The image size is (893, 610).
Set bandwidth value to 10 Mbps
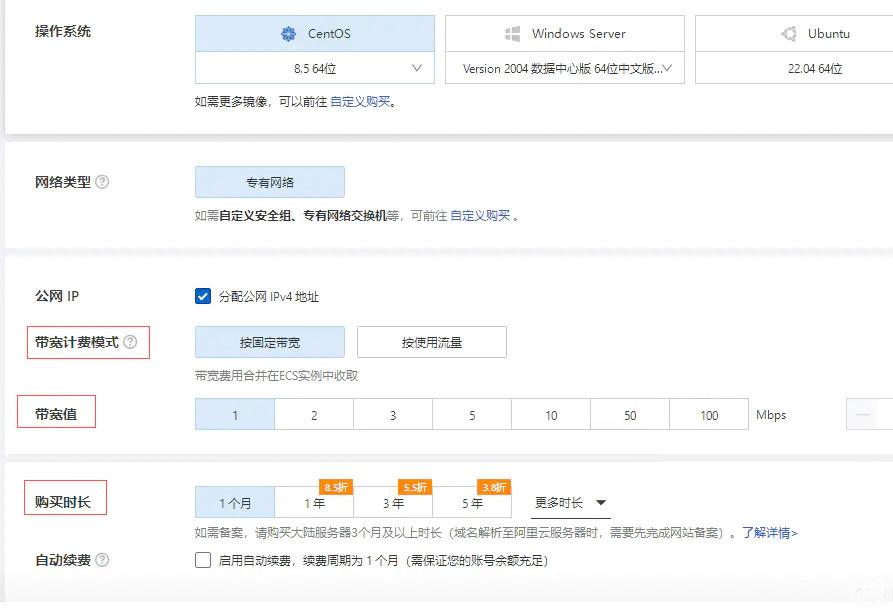551,415
